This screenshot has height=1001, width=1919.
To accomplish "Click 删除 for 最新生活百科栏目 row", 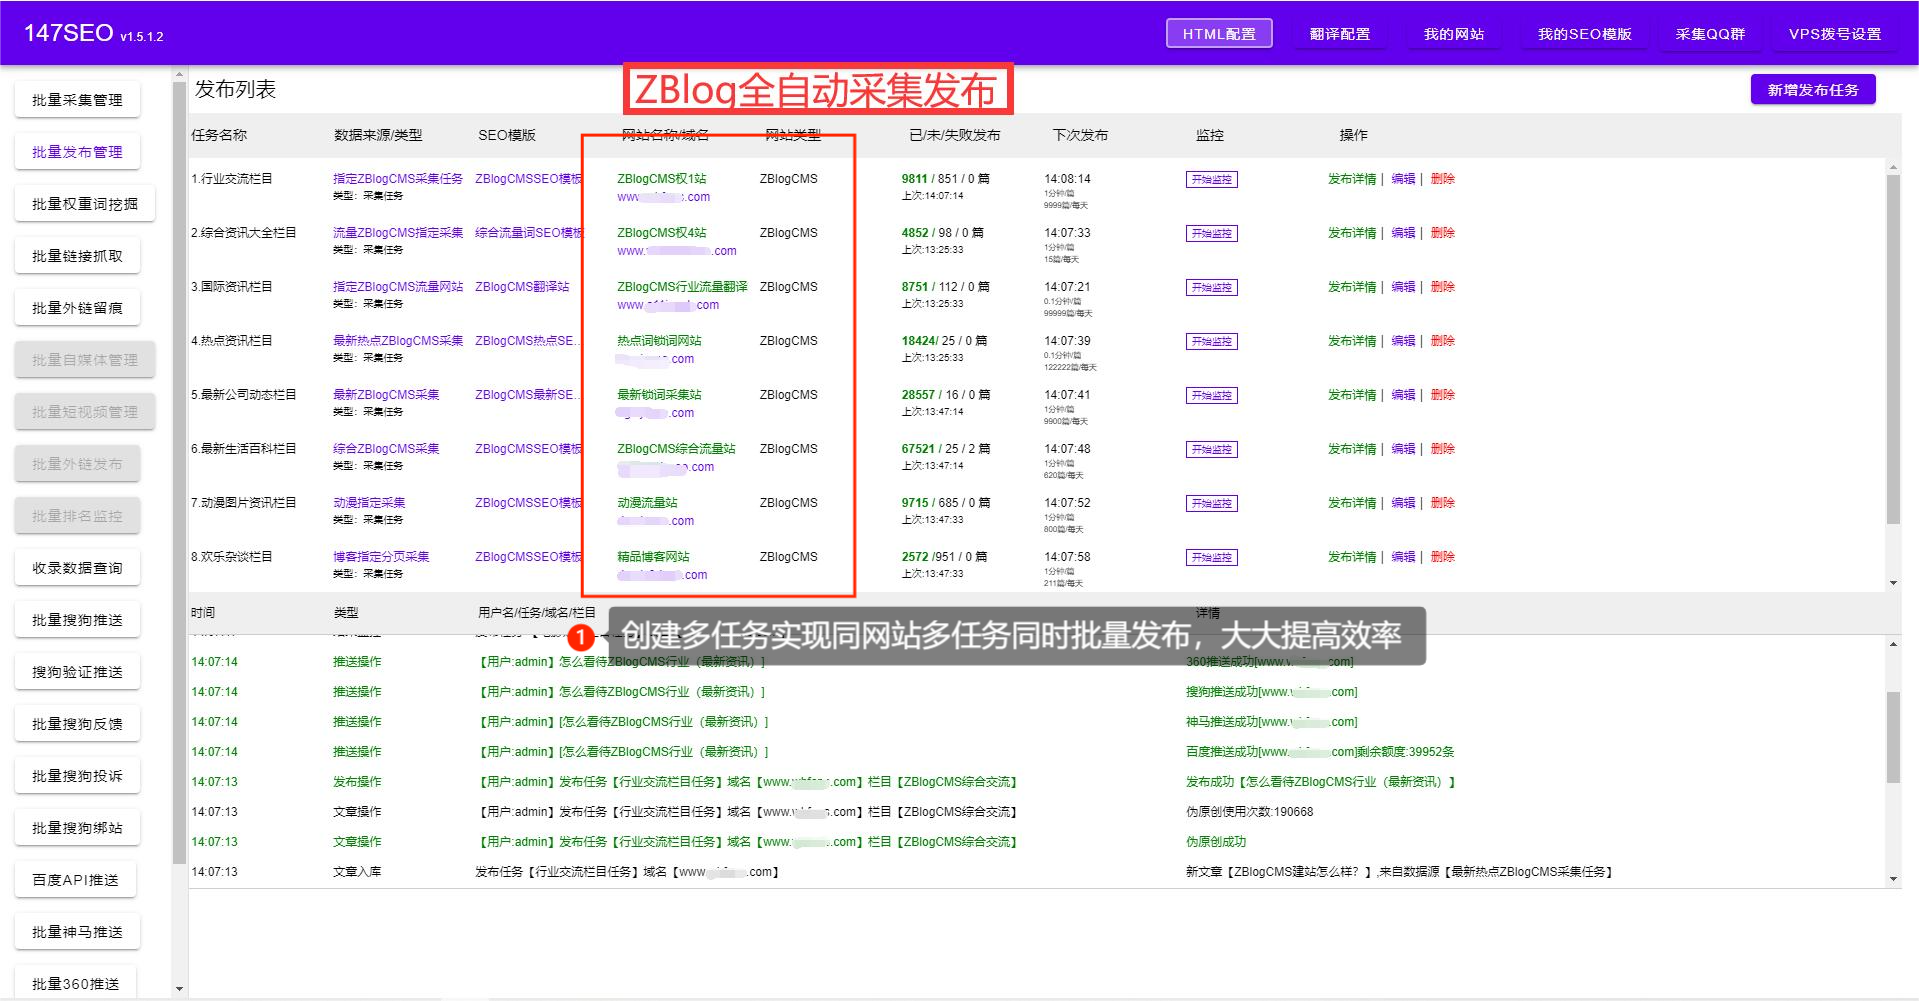I will 1442,449.
